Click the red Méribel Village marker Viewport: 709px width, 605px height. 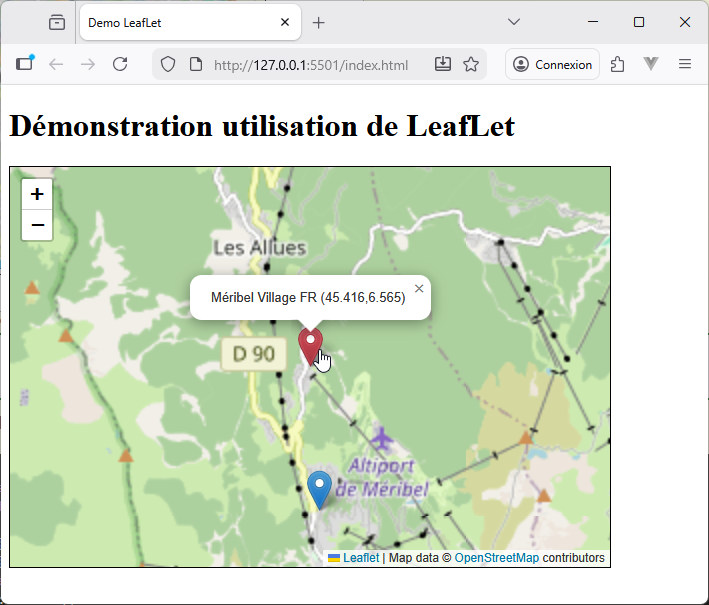(311, 346)
